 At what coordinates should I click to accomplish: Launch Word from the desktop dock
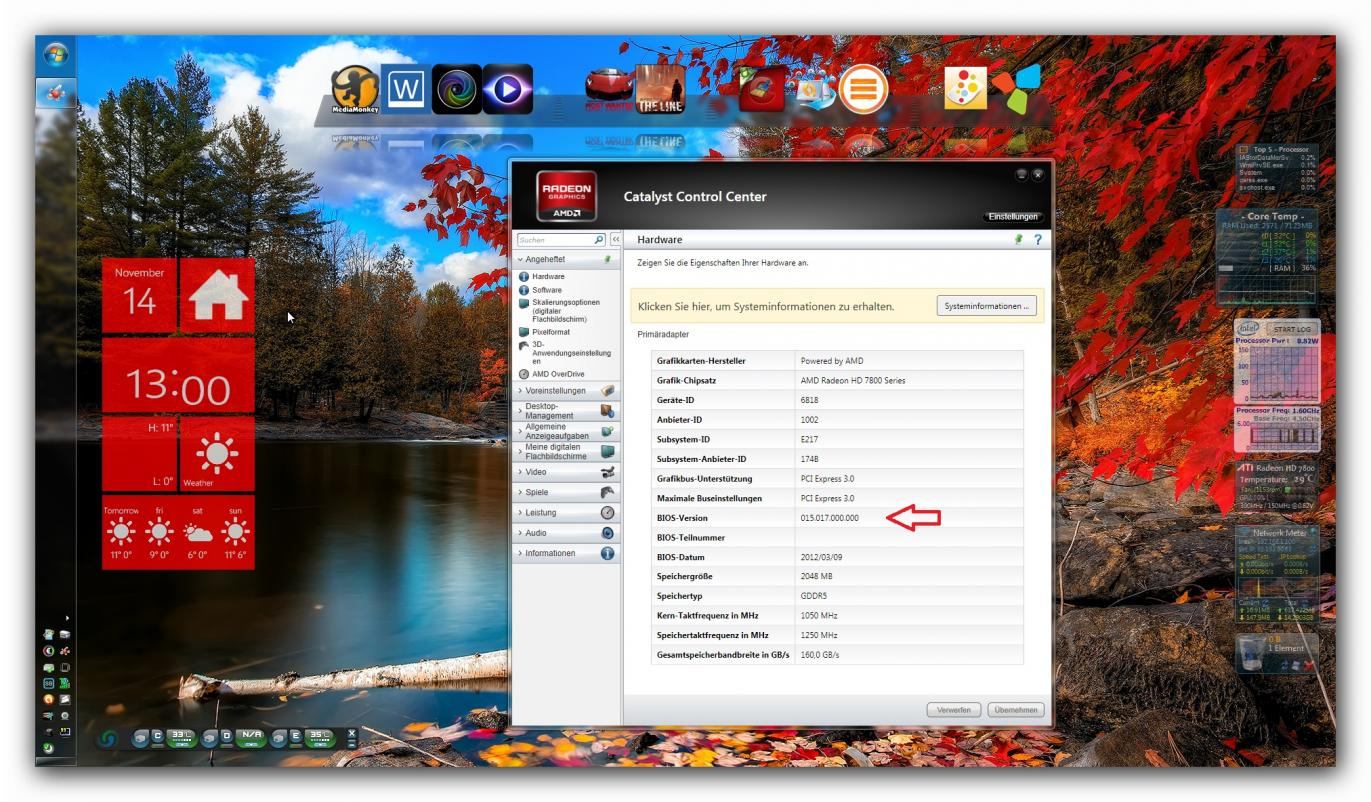coord(405,90)
